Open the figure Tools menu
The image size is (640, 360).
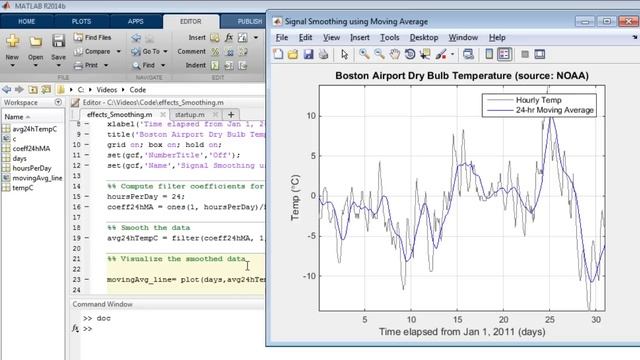[x=389, y=38]
